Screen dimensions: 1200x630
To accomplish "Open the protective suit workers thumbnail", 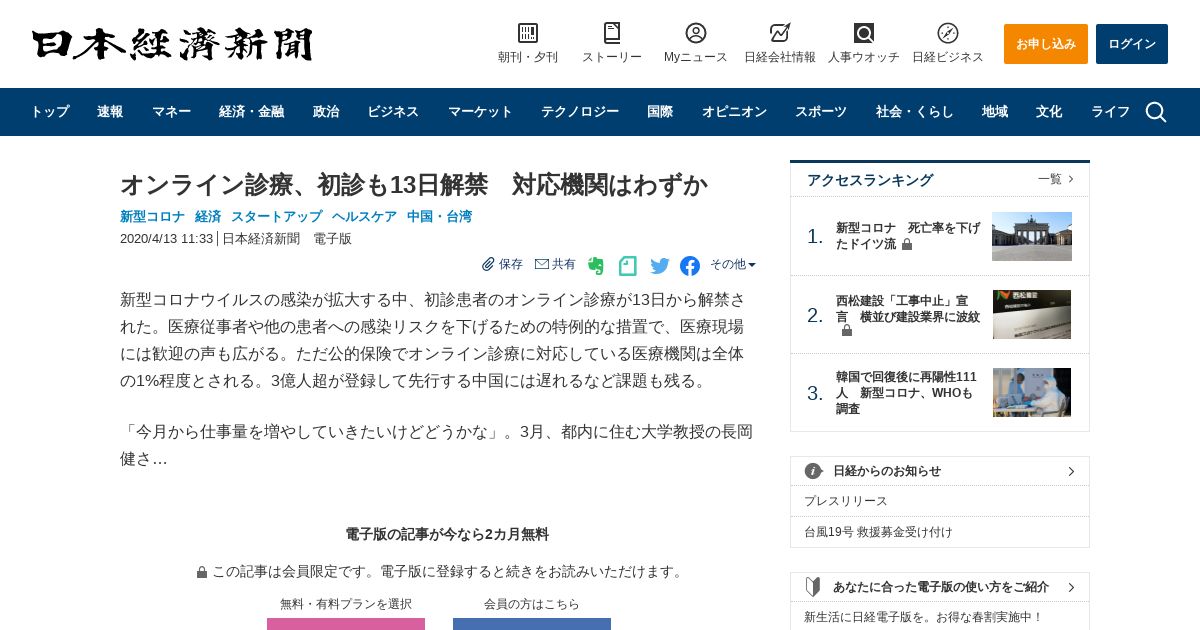I will tap(1032, 392).
